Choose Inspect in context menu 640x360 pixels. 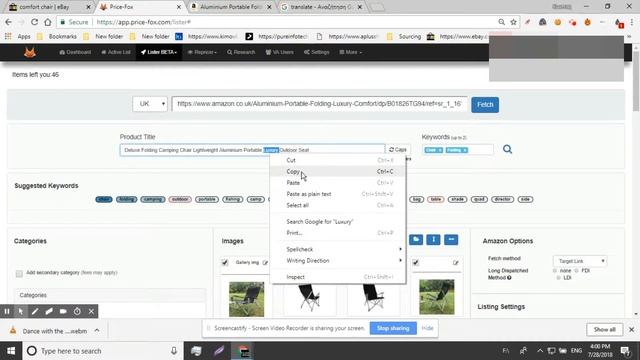(x=338, y=277)
